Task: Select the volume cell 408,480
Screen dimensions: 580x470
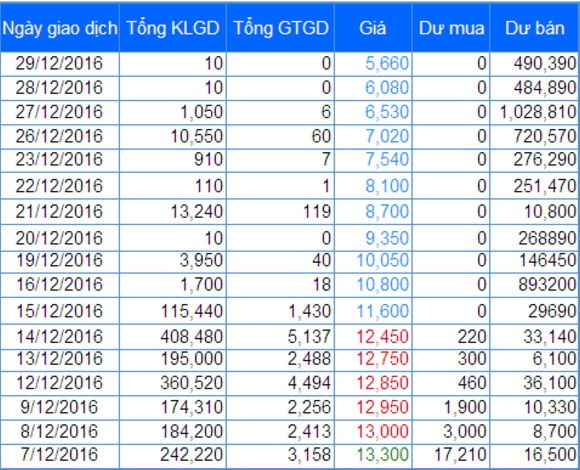Action: pyautogui.click(x=192, y=337)
